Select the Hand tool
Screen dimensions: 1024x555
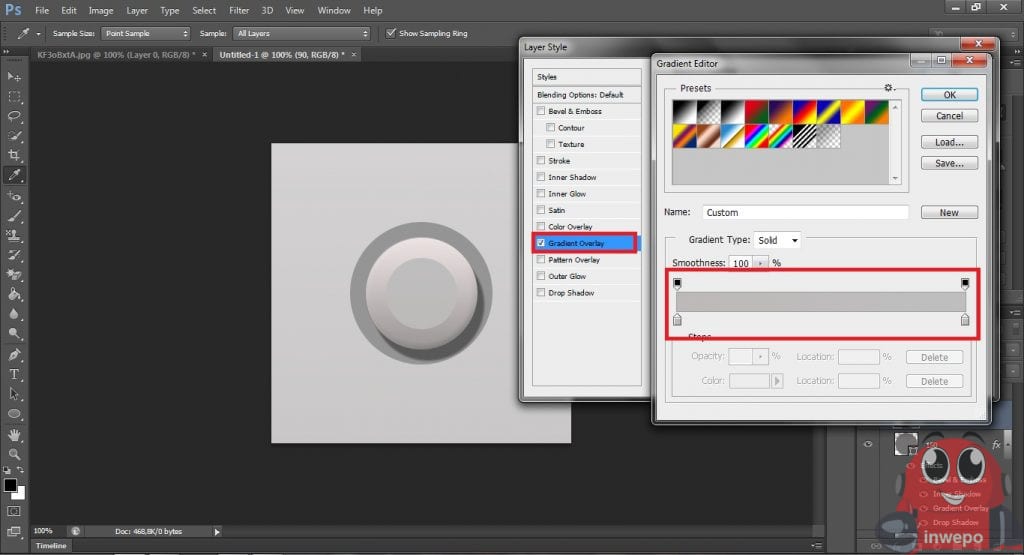(14, 435)
